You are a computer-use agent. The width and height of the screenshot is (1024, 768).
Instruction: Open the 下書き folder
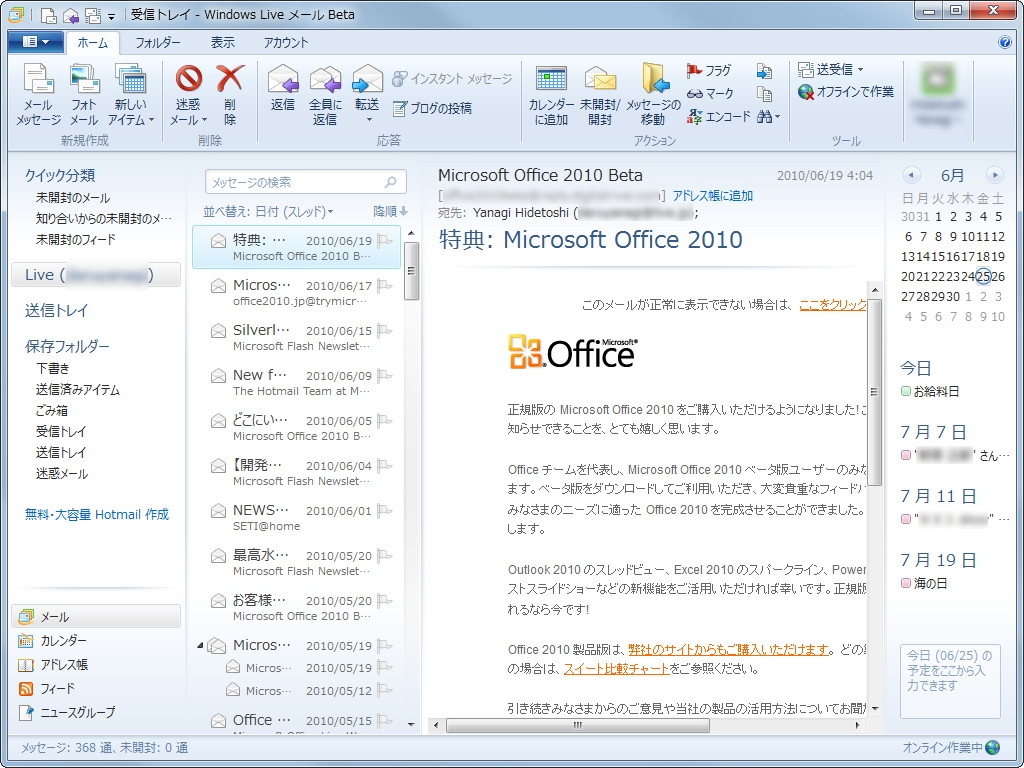(53, 368)
